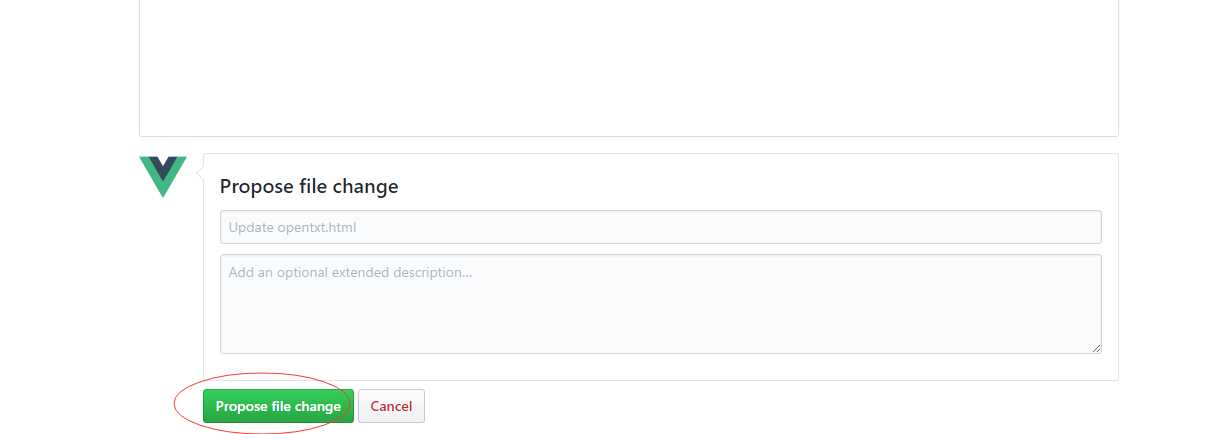Click the Vue logo avatar
This screenshot has width=1224, height=434.
[x=162, y=176]
